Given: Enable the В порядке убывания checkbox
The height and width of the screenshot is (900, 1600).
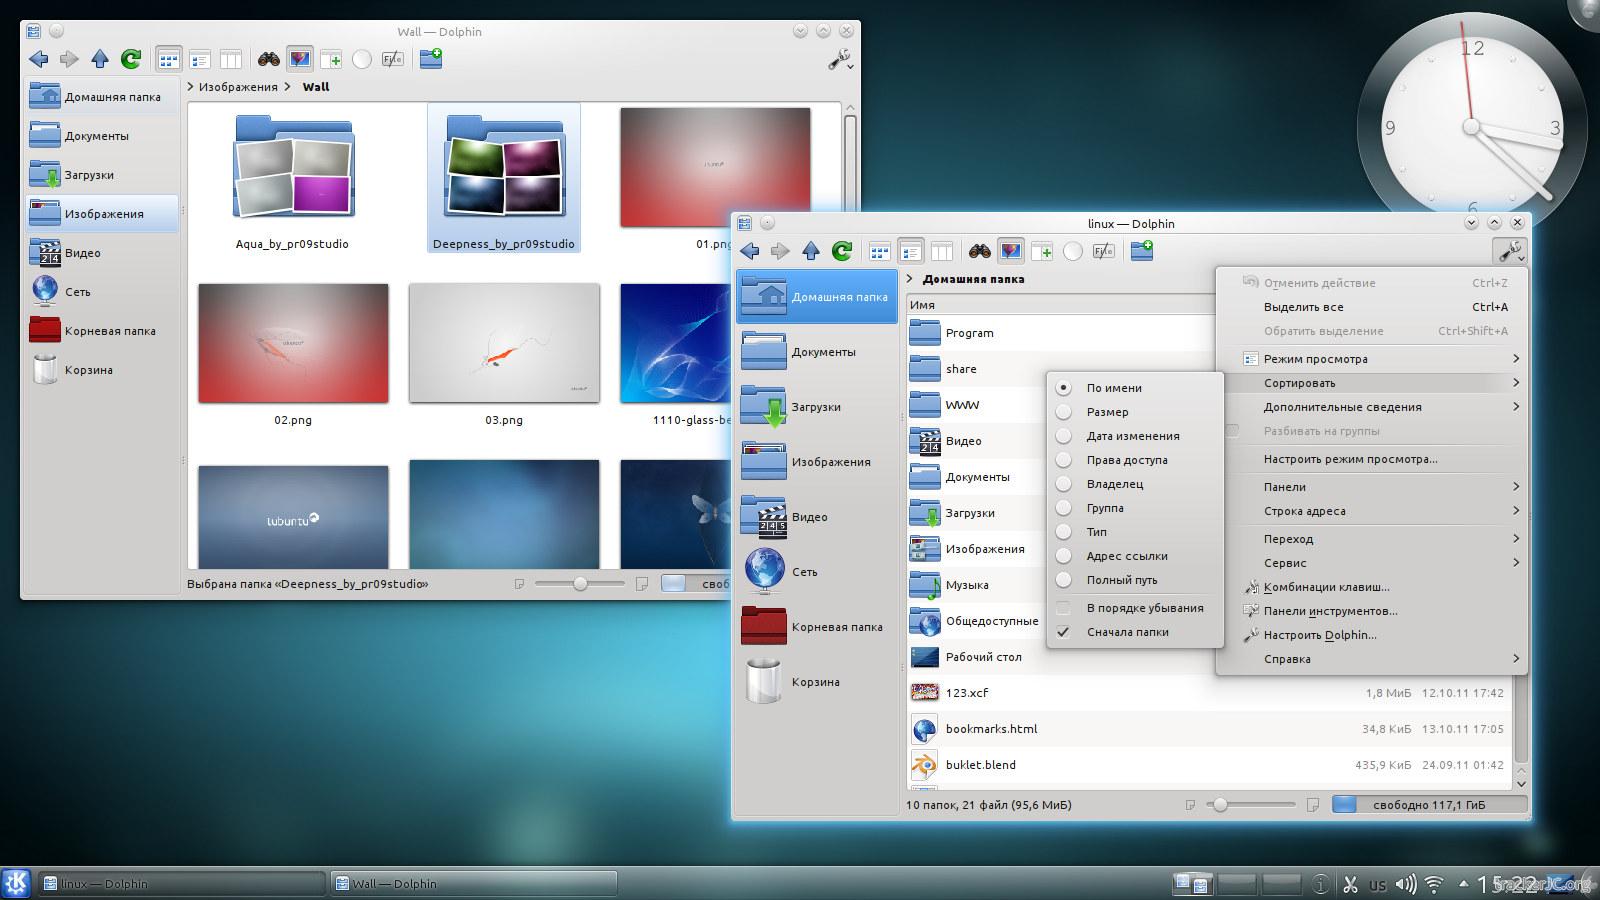Looking at the screenshot, I should (1064, 608).
